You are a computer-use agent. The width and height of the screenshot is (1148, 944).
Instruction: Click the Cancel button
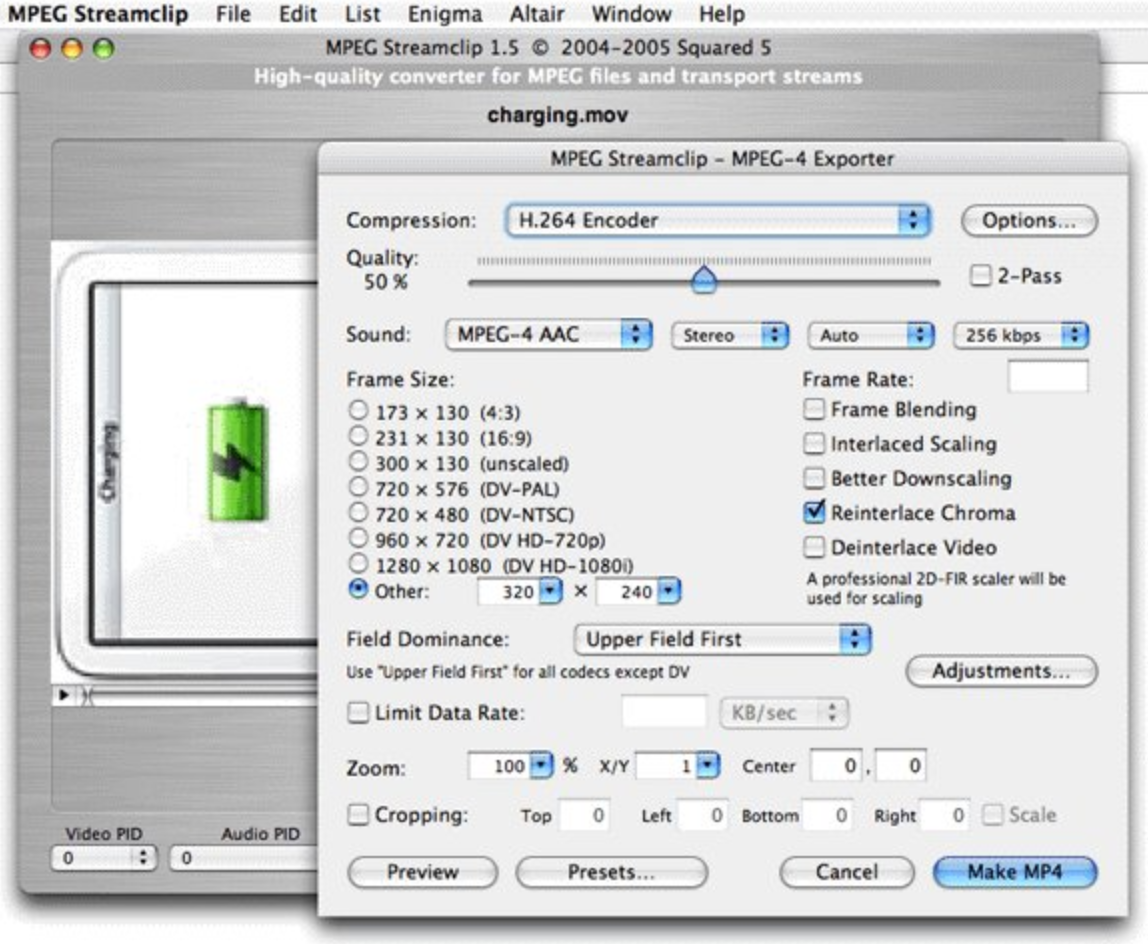pyautogui.click(x=847, y=872)
